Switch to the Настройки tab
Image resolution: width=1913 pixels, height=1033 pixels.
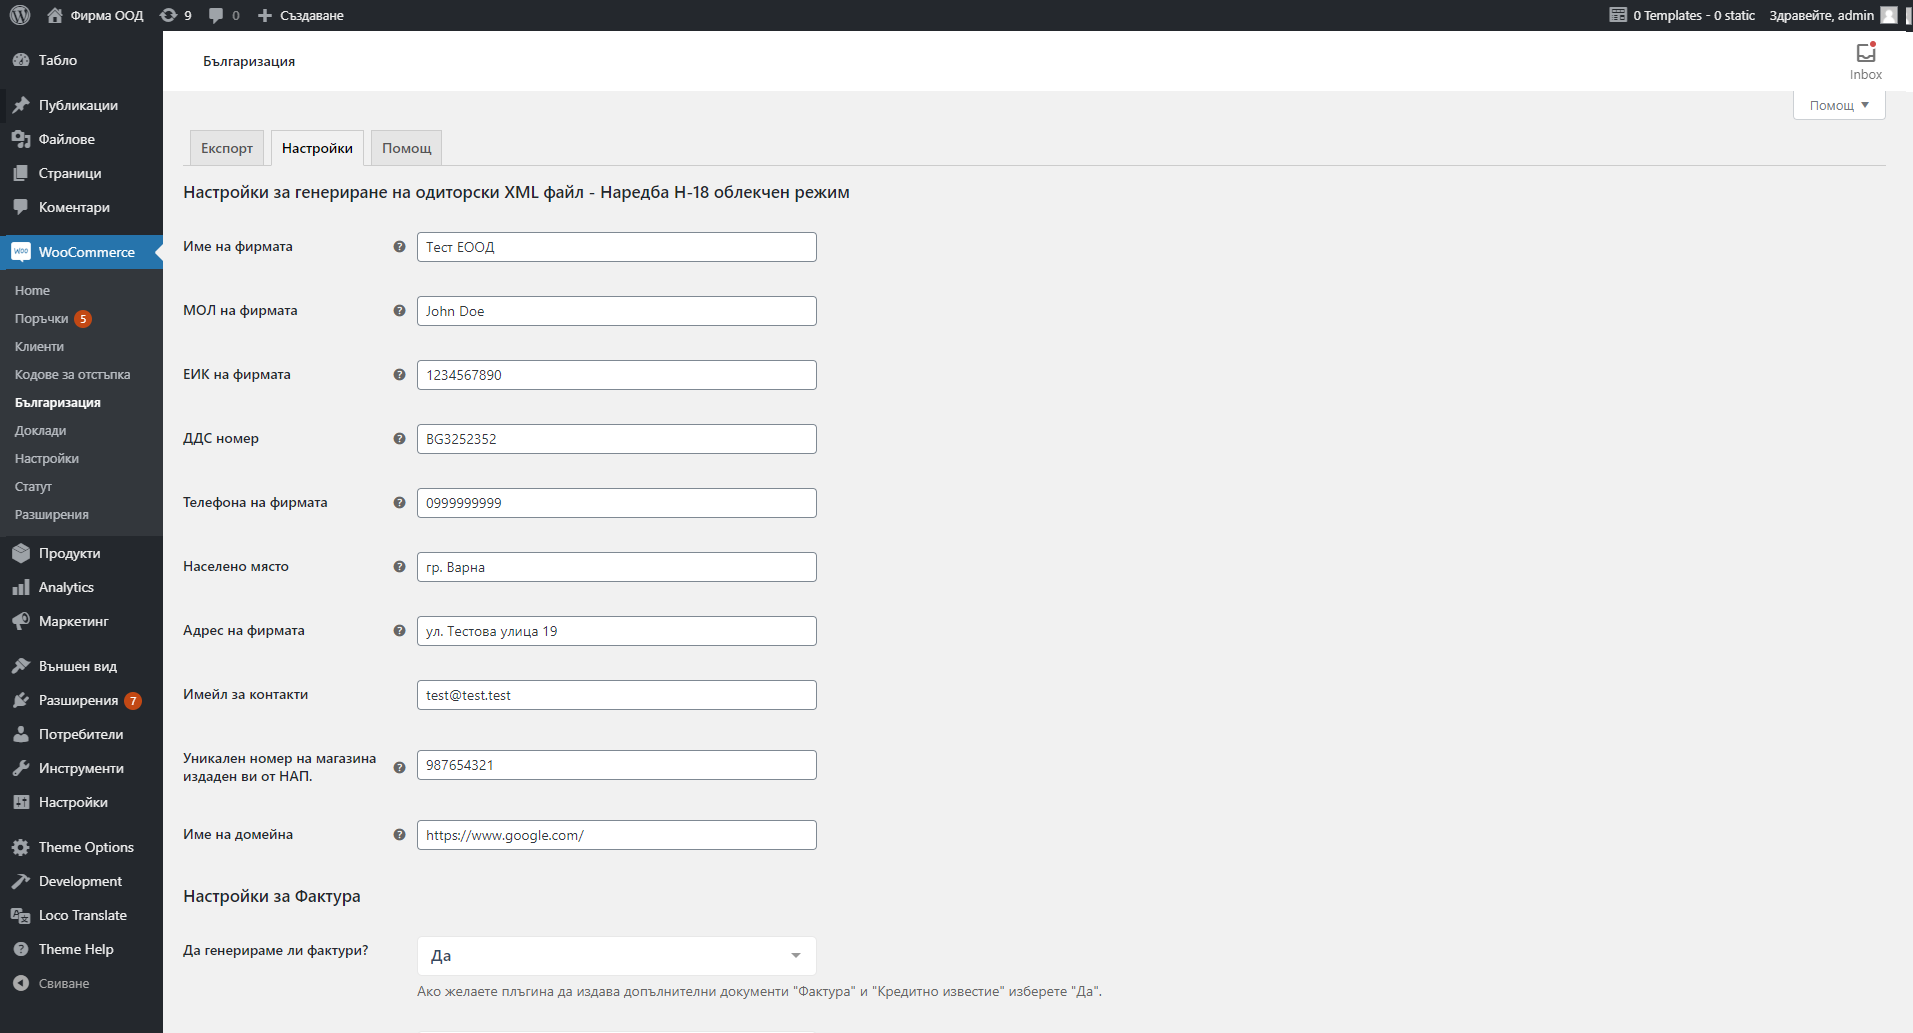(317, 148)
